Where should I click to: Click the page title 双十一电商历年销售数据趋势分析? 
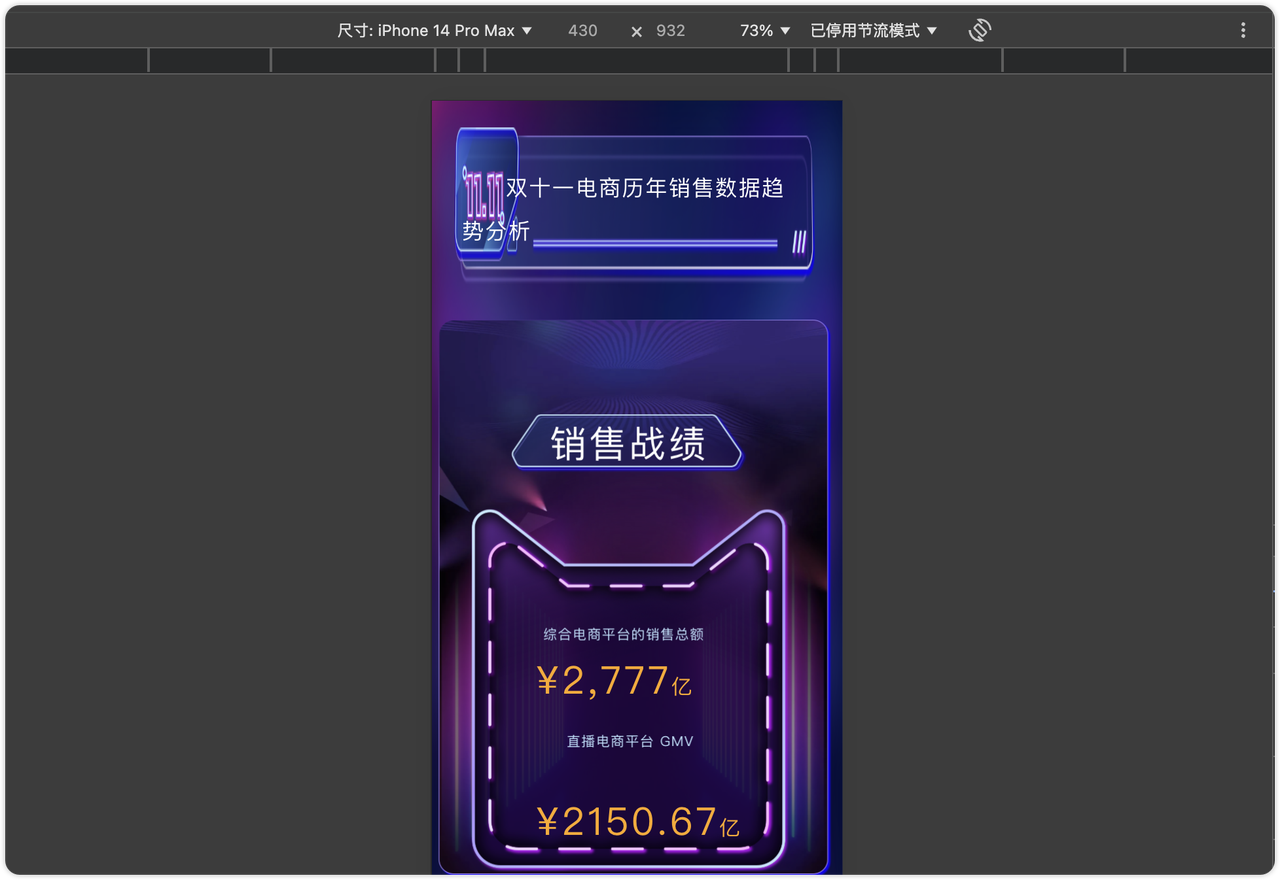click(623, 209)
